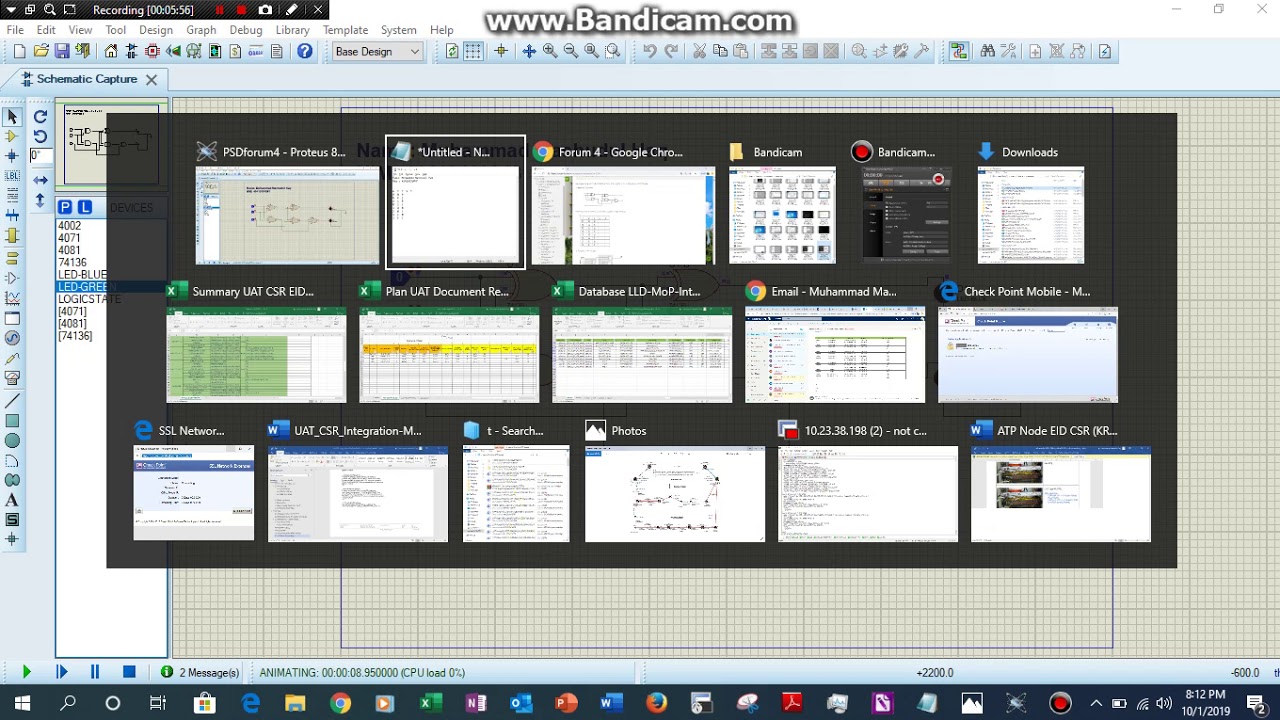
Task: Toggle the Wire Autorouter icon
Action: pyautogui.click(x=959, y=51)
